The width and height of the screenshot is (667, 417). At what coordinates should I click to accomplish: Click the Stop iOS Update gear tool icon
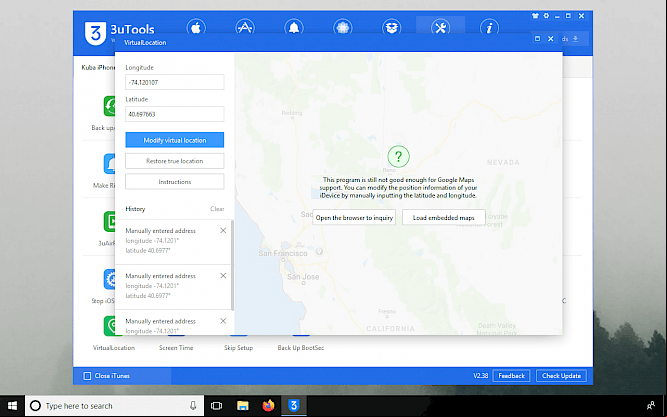[109, 279]
